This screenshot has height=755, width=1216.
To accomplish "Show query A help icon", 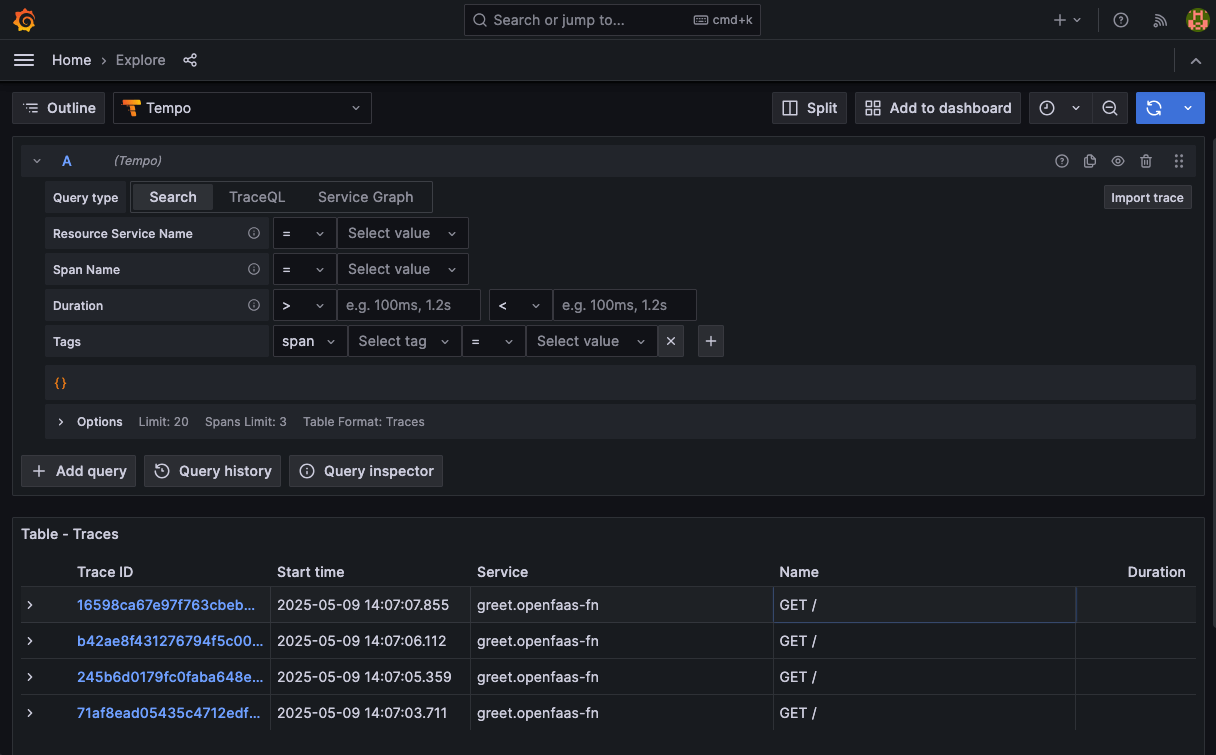I will click(x=1062, y=161).
